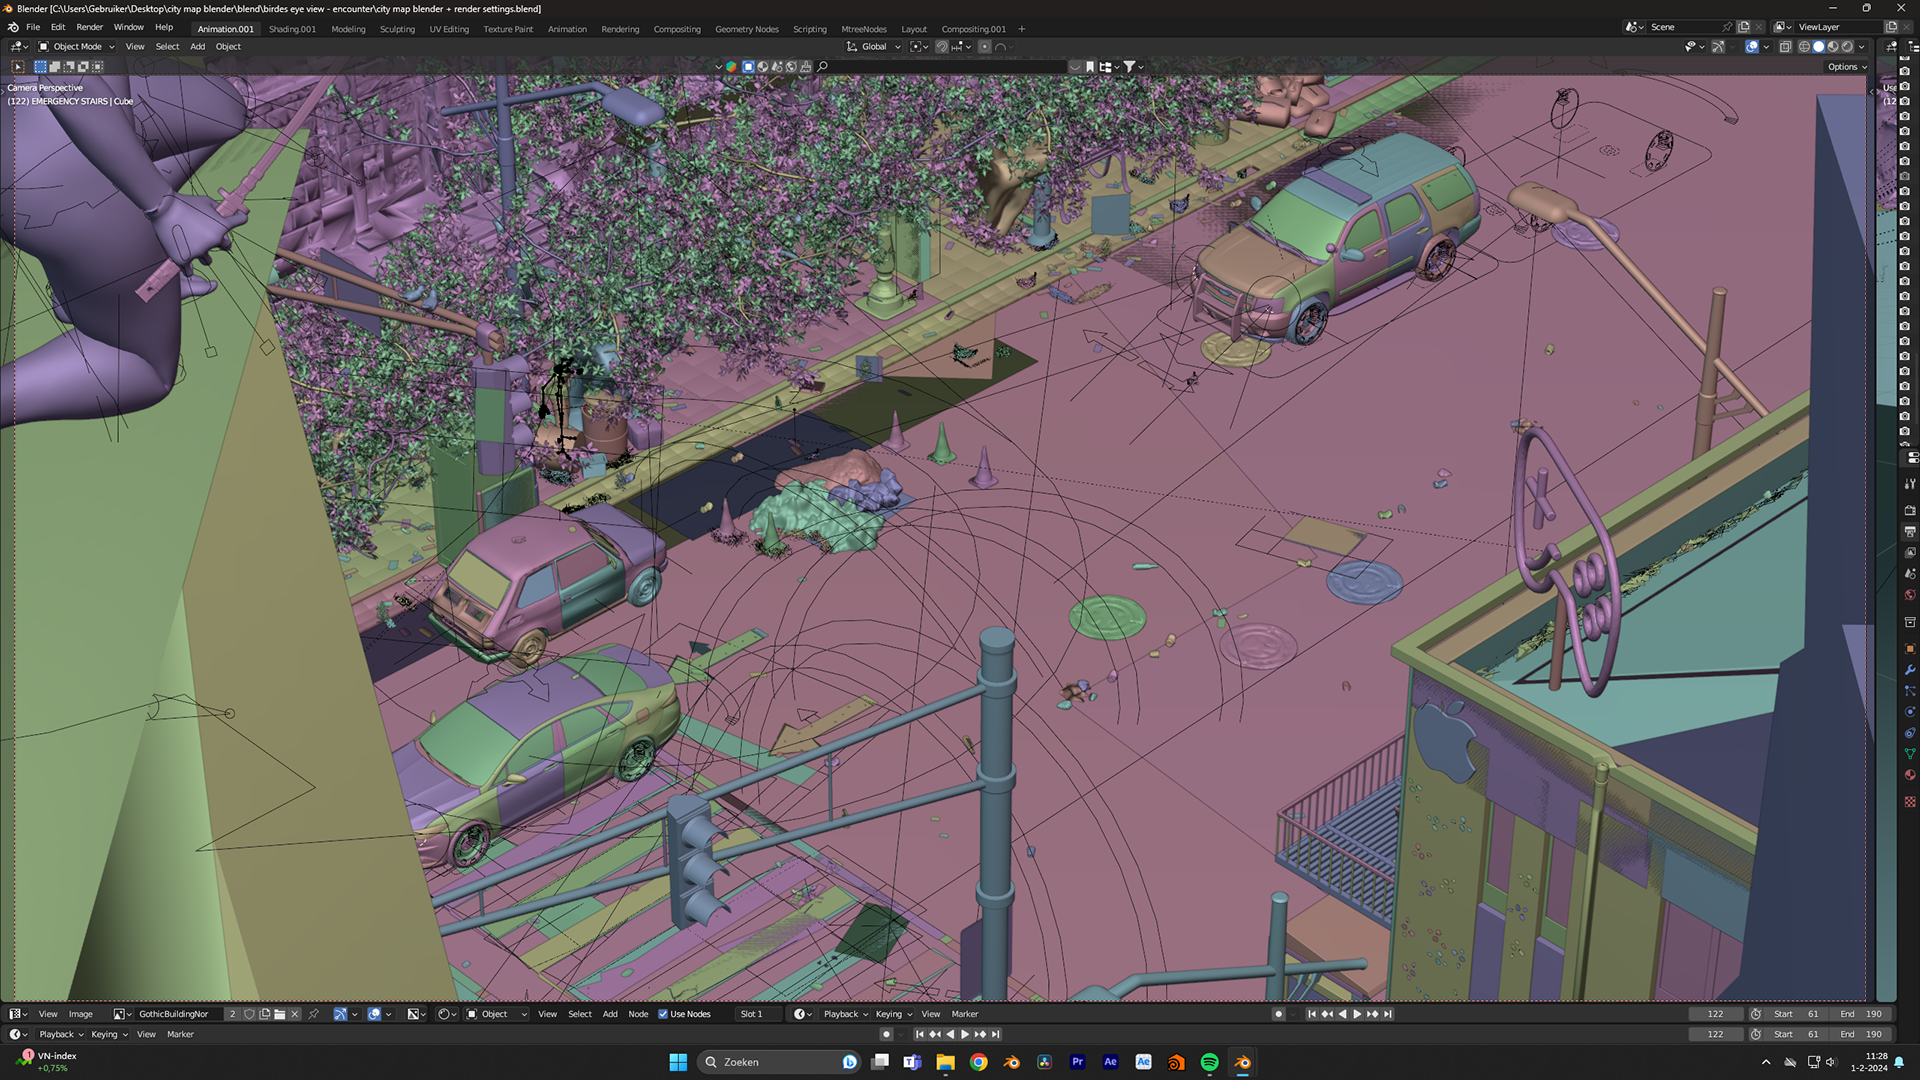
Task: Switch to wireframe viewport shading
Action: point(1805,47)
